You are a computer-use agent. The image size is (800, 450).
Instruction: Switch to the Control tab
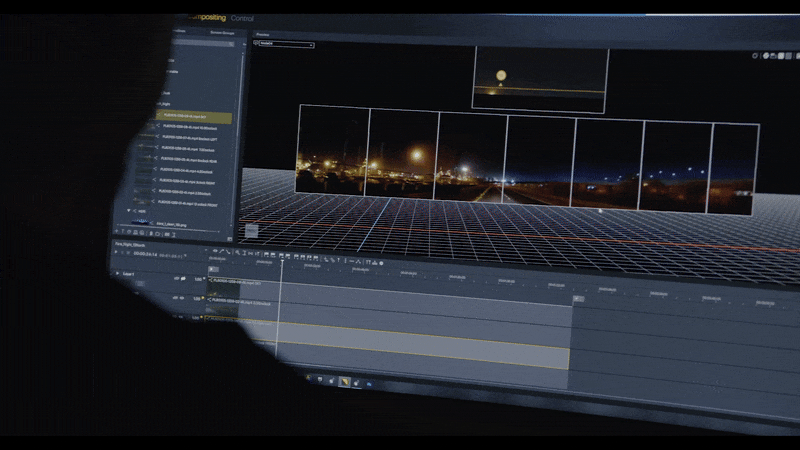click(x=242, y=18)
